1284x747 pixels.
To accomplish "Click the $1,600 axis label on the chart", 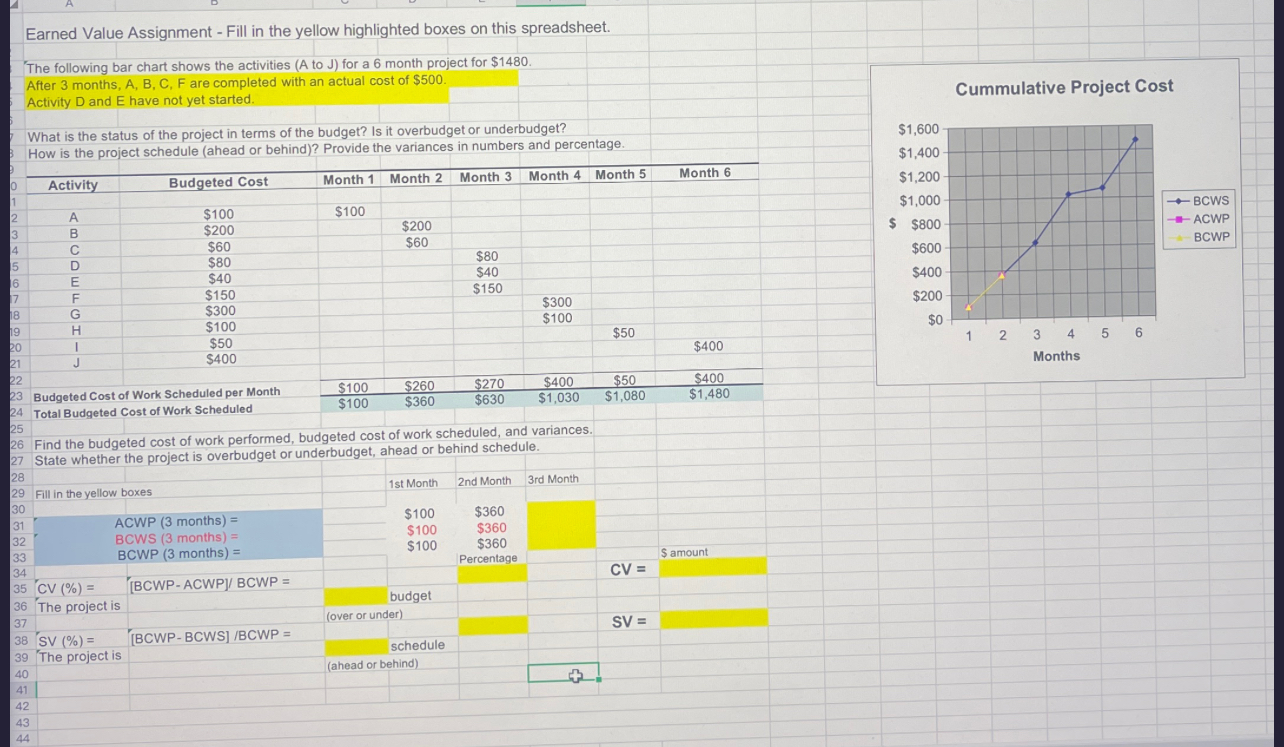I will click(921, 128).
